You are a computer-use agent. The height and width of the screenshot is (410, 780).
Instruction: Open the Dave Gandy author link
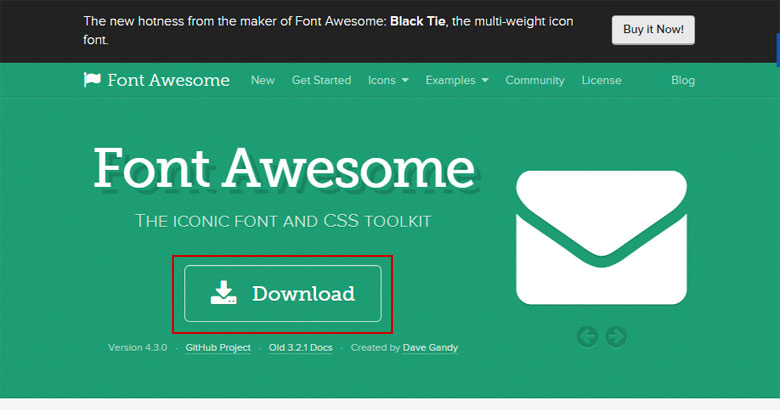(x=430, y=347)
